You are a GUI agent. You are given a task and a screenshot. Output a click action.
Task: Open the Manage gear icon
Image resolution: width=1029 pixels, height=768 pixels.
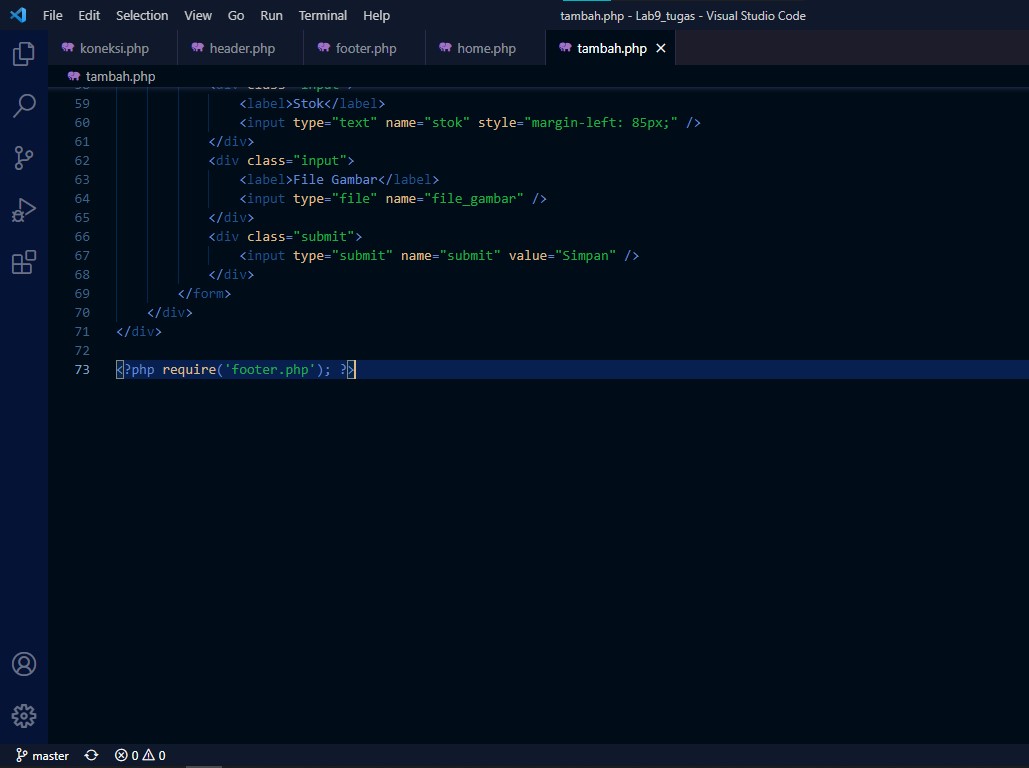tap(24, 716)
